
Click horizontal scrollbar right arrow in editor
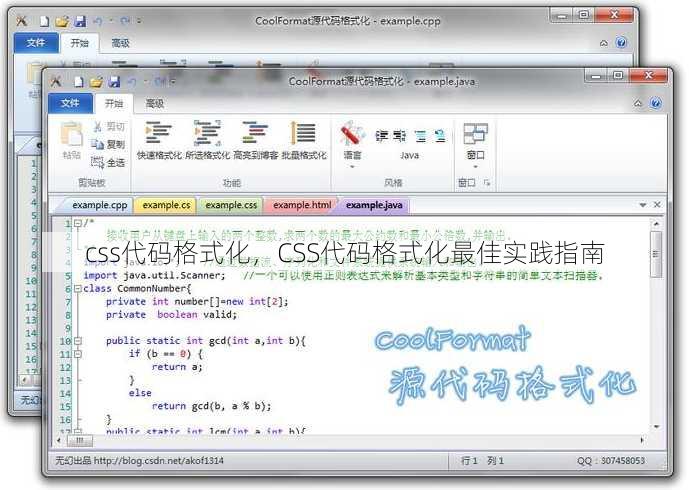642,440
